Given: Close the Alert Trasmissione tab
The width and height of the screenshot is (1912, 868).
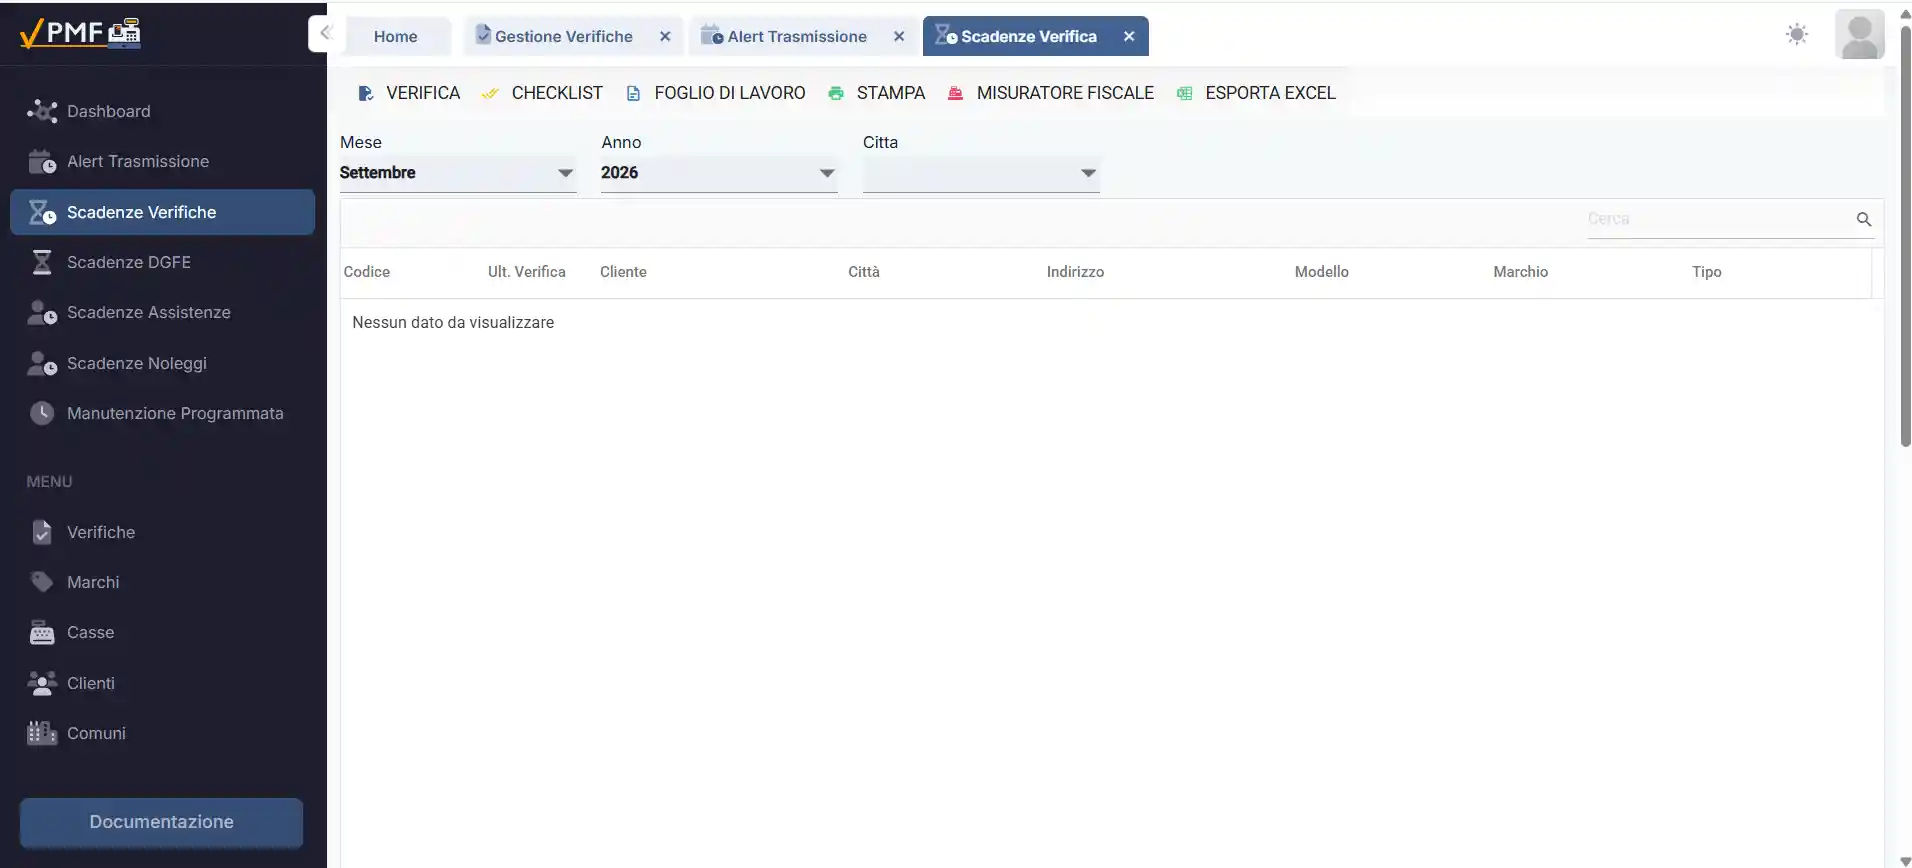Looking at the screenshot, I should pos(899,36).
